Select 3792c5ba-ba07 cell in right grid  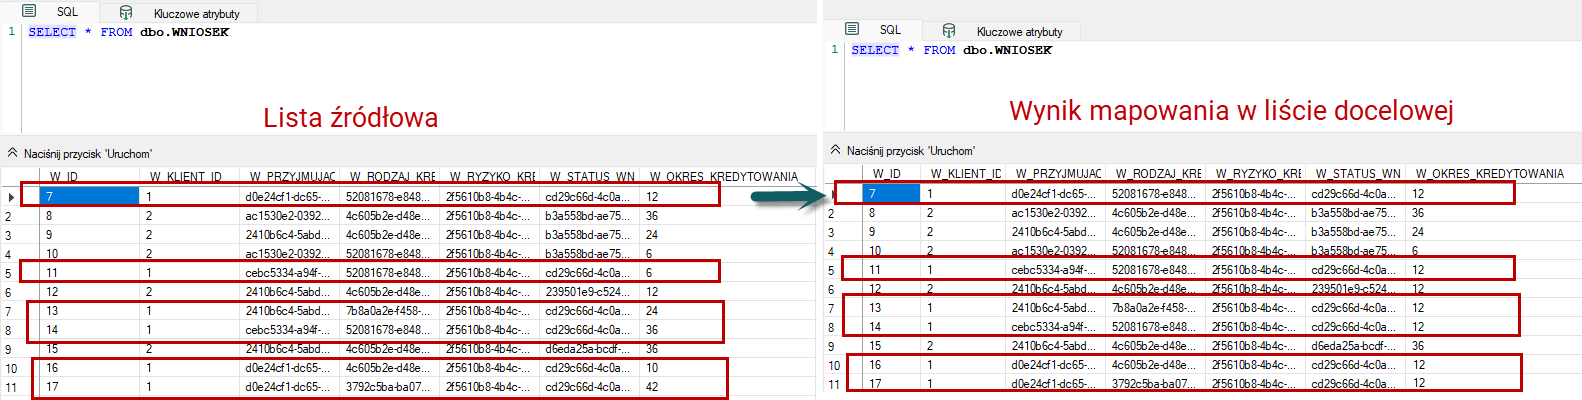click(x=1154, y=384)
